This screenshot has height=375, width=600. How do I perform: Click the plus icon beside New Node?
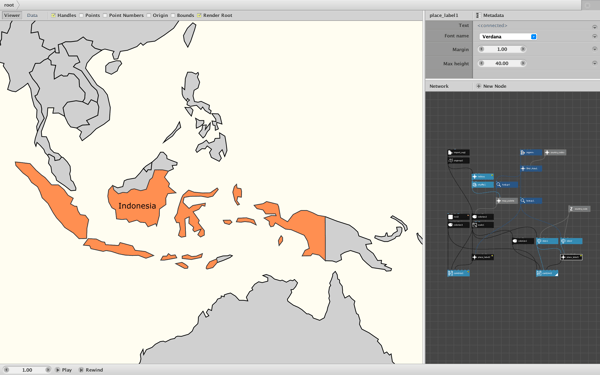478,86
